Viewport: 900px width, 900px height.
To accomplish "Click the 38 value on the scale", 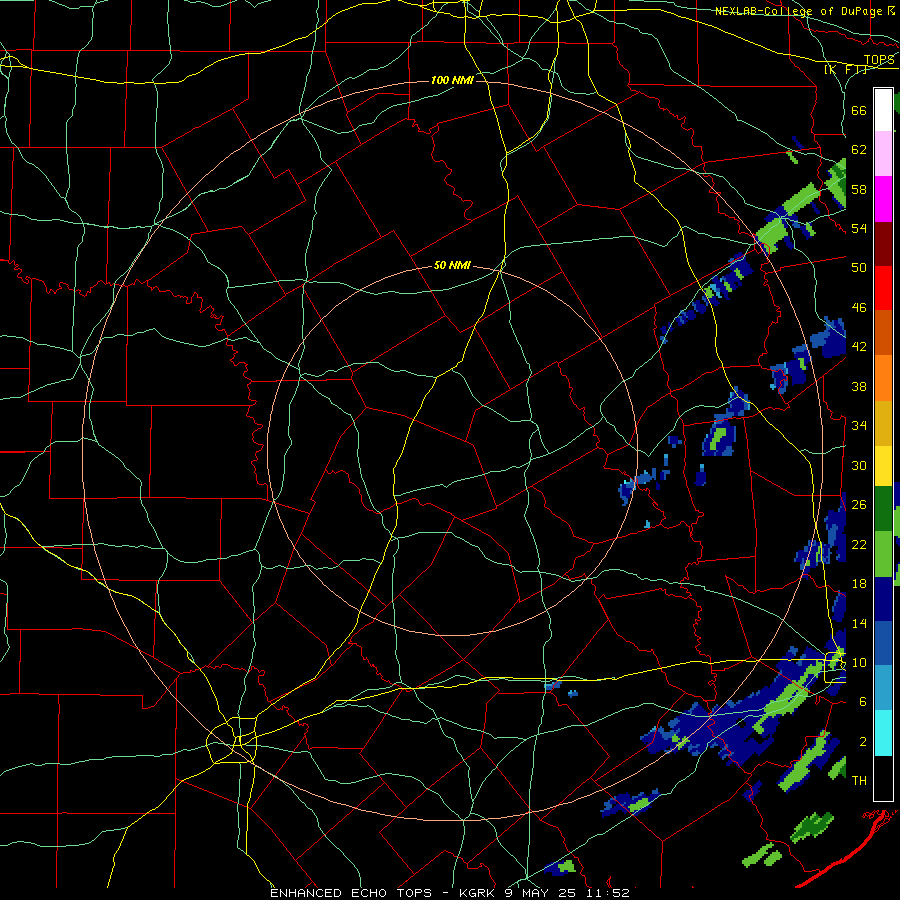I will coord(859,386).
